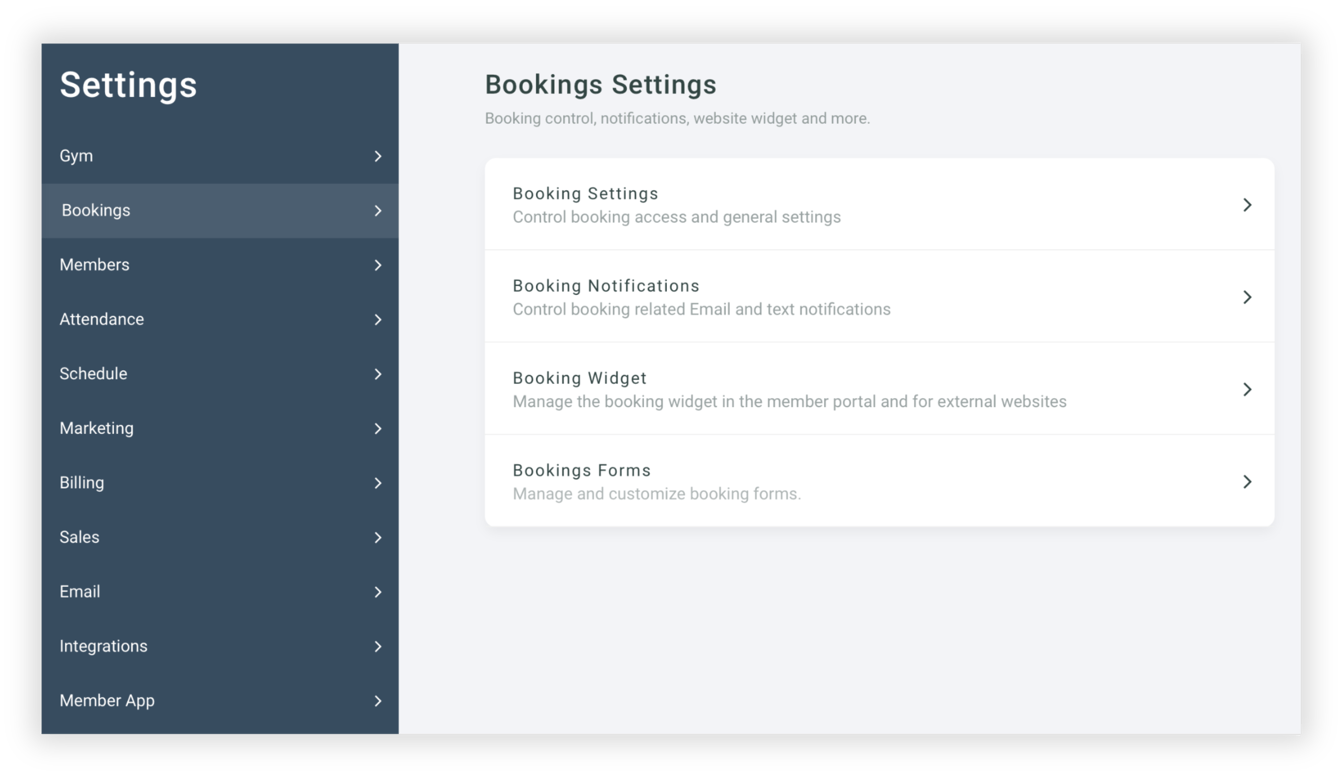Click 'Control booking related Email and text notifications'
This screenshot has height=774, width=1340.
pyautogui.click(x=702, y=309)
